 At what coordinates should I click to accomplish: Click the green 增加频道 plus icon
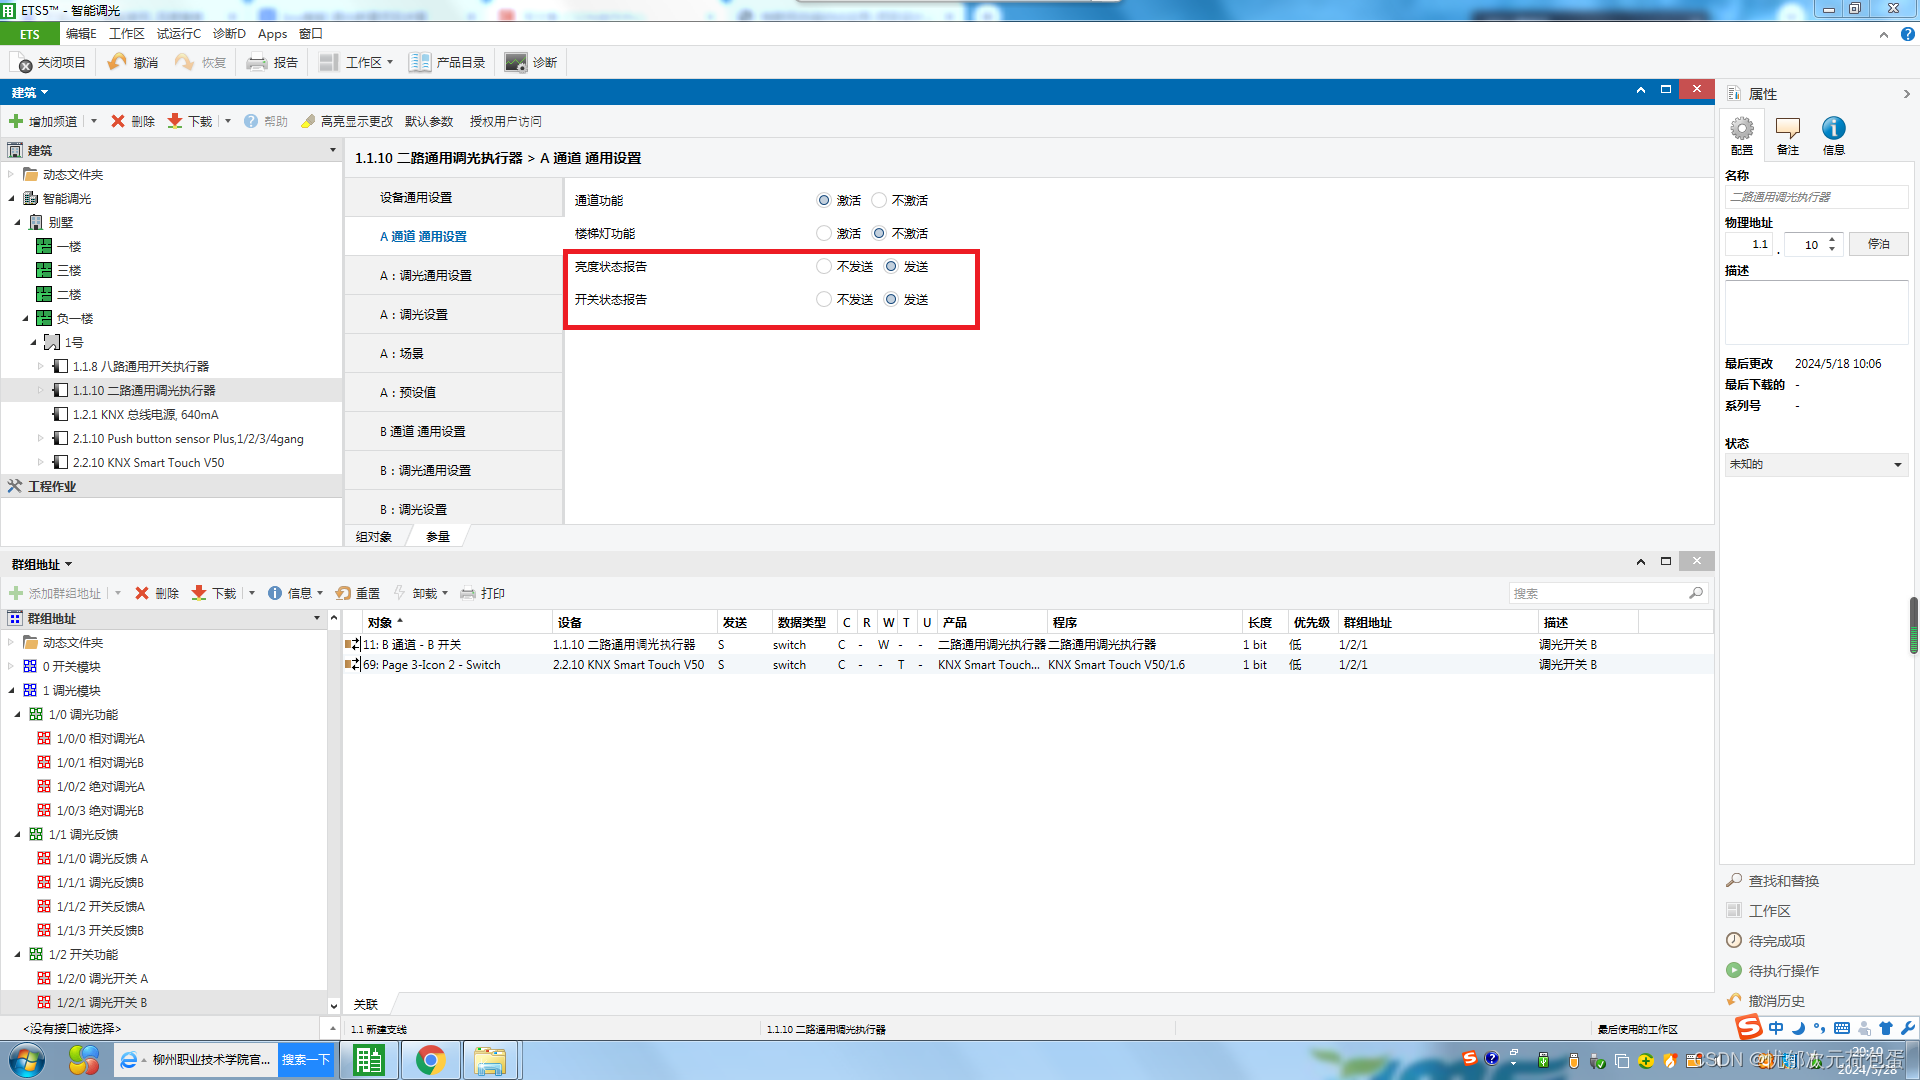click(16, 121)
